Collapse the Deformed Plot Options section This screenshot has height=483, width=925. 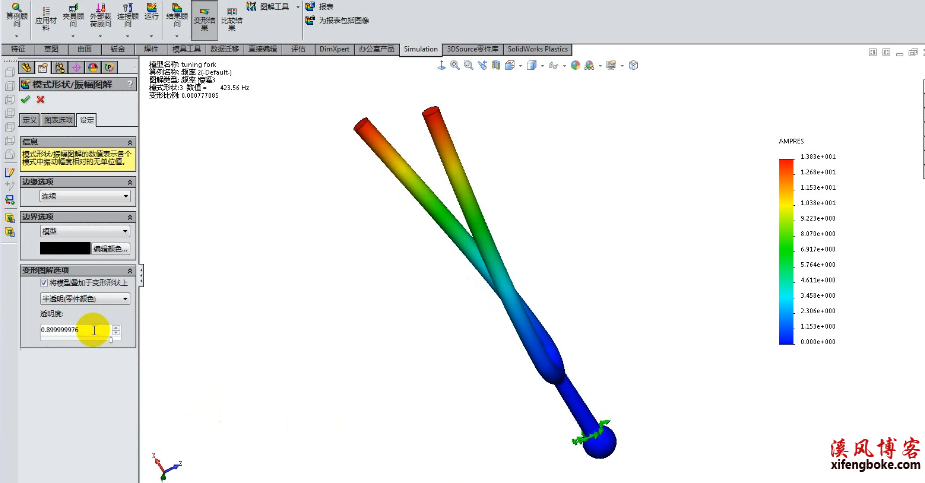(130, 270)
